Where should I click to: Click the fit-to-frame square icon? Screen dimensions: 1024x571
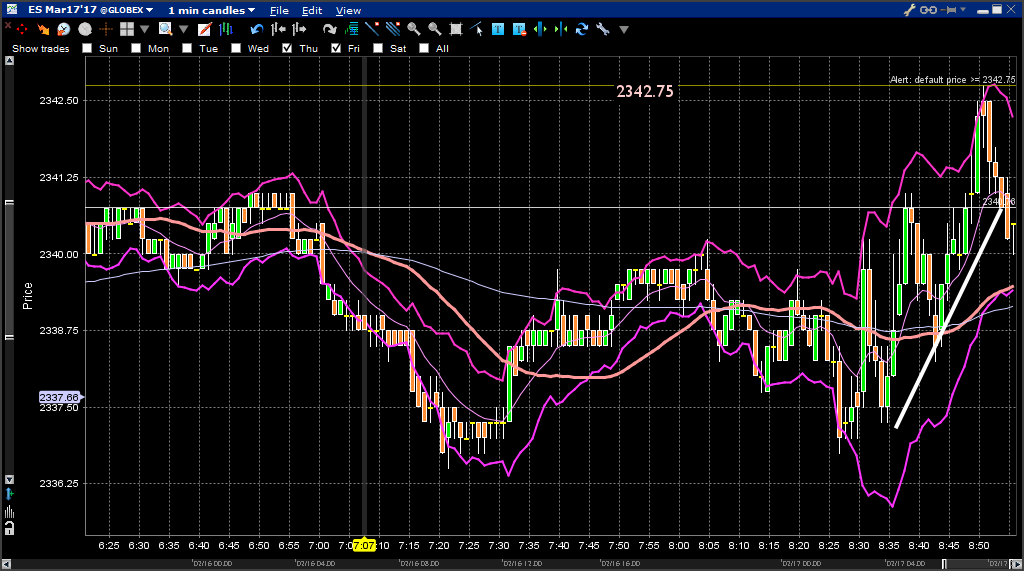(x=456, y=29)
